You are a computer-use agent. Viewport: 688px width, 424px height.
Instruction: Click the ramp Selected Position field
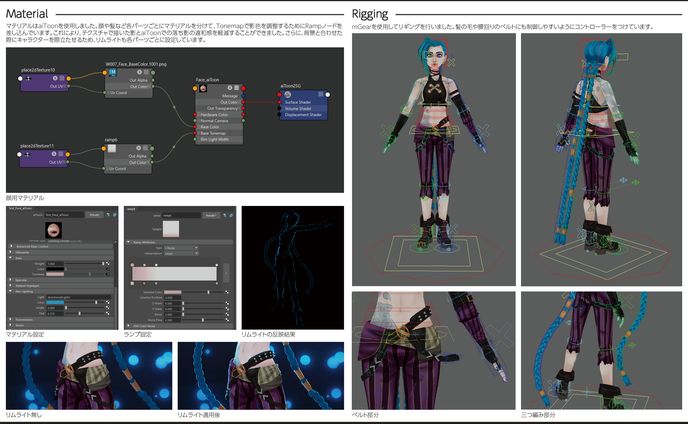pyautogui.click(x=172, y=298)
